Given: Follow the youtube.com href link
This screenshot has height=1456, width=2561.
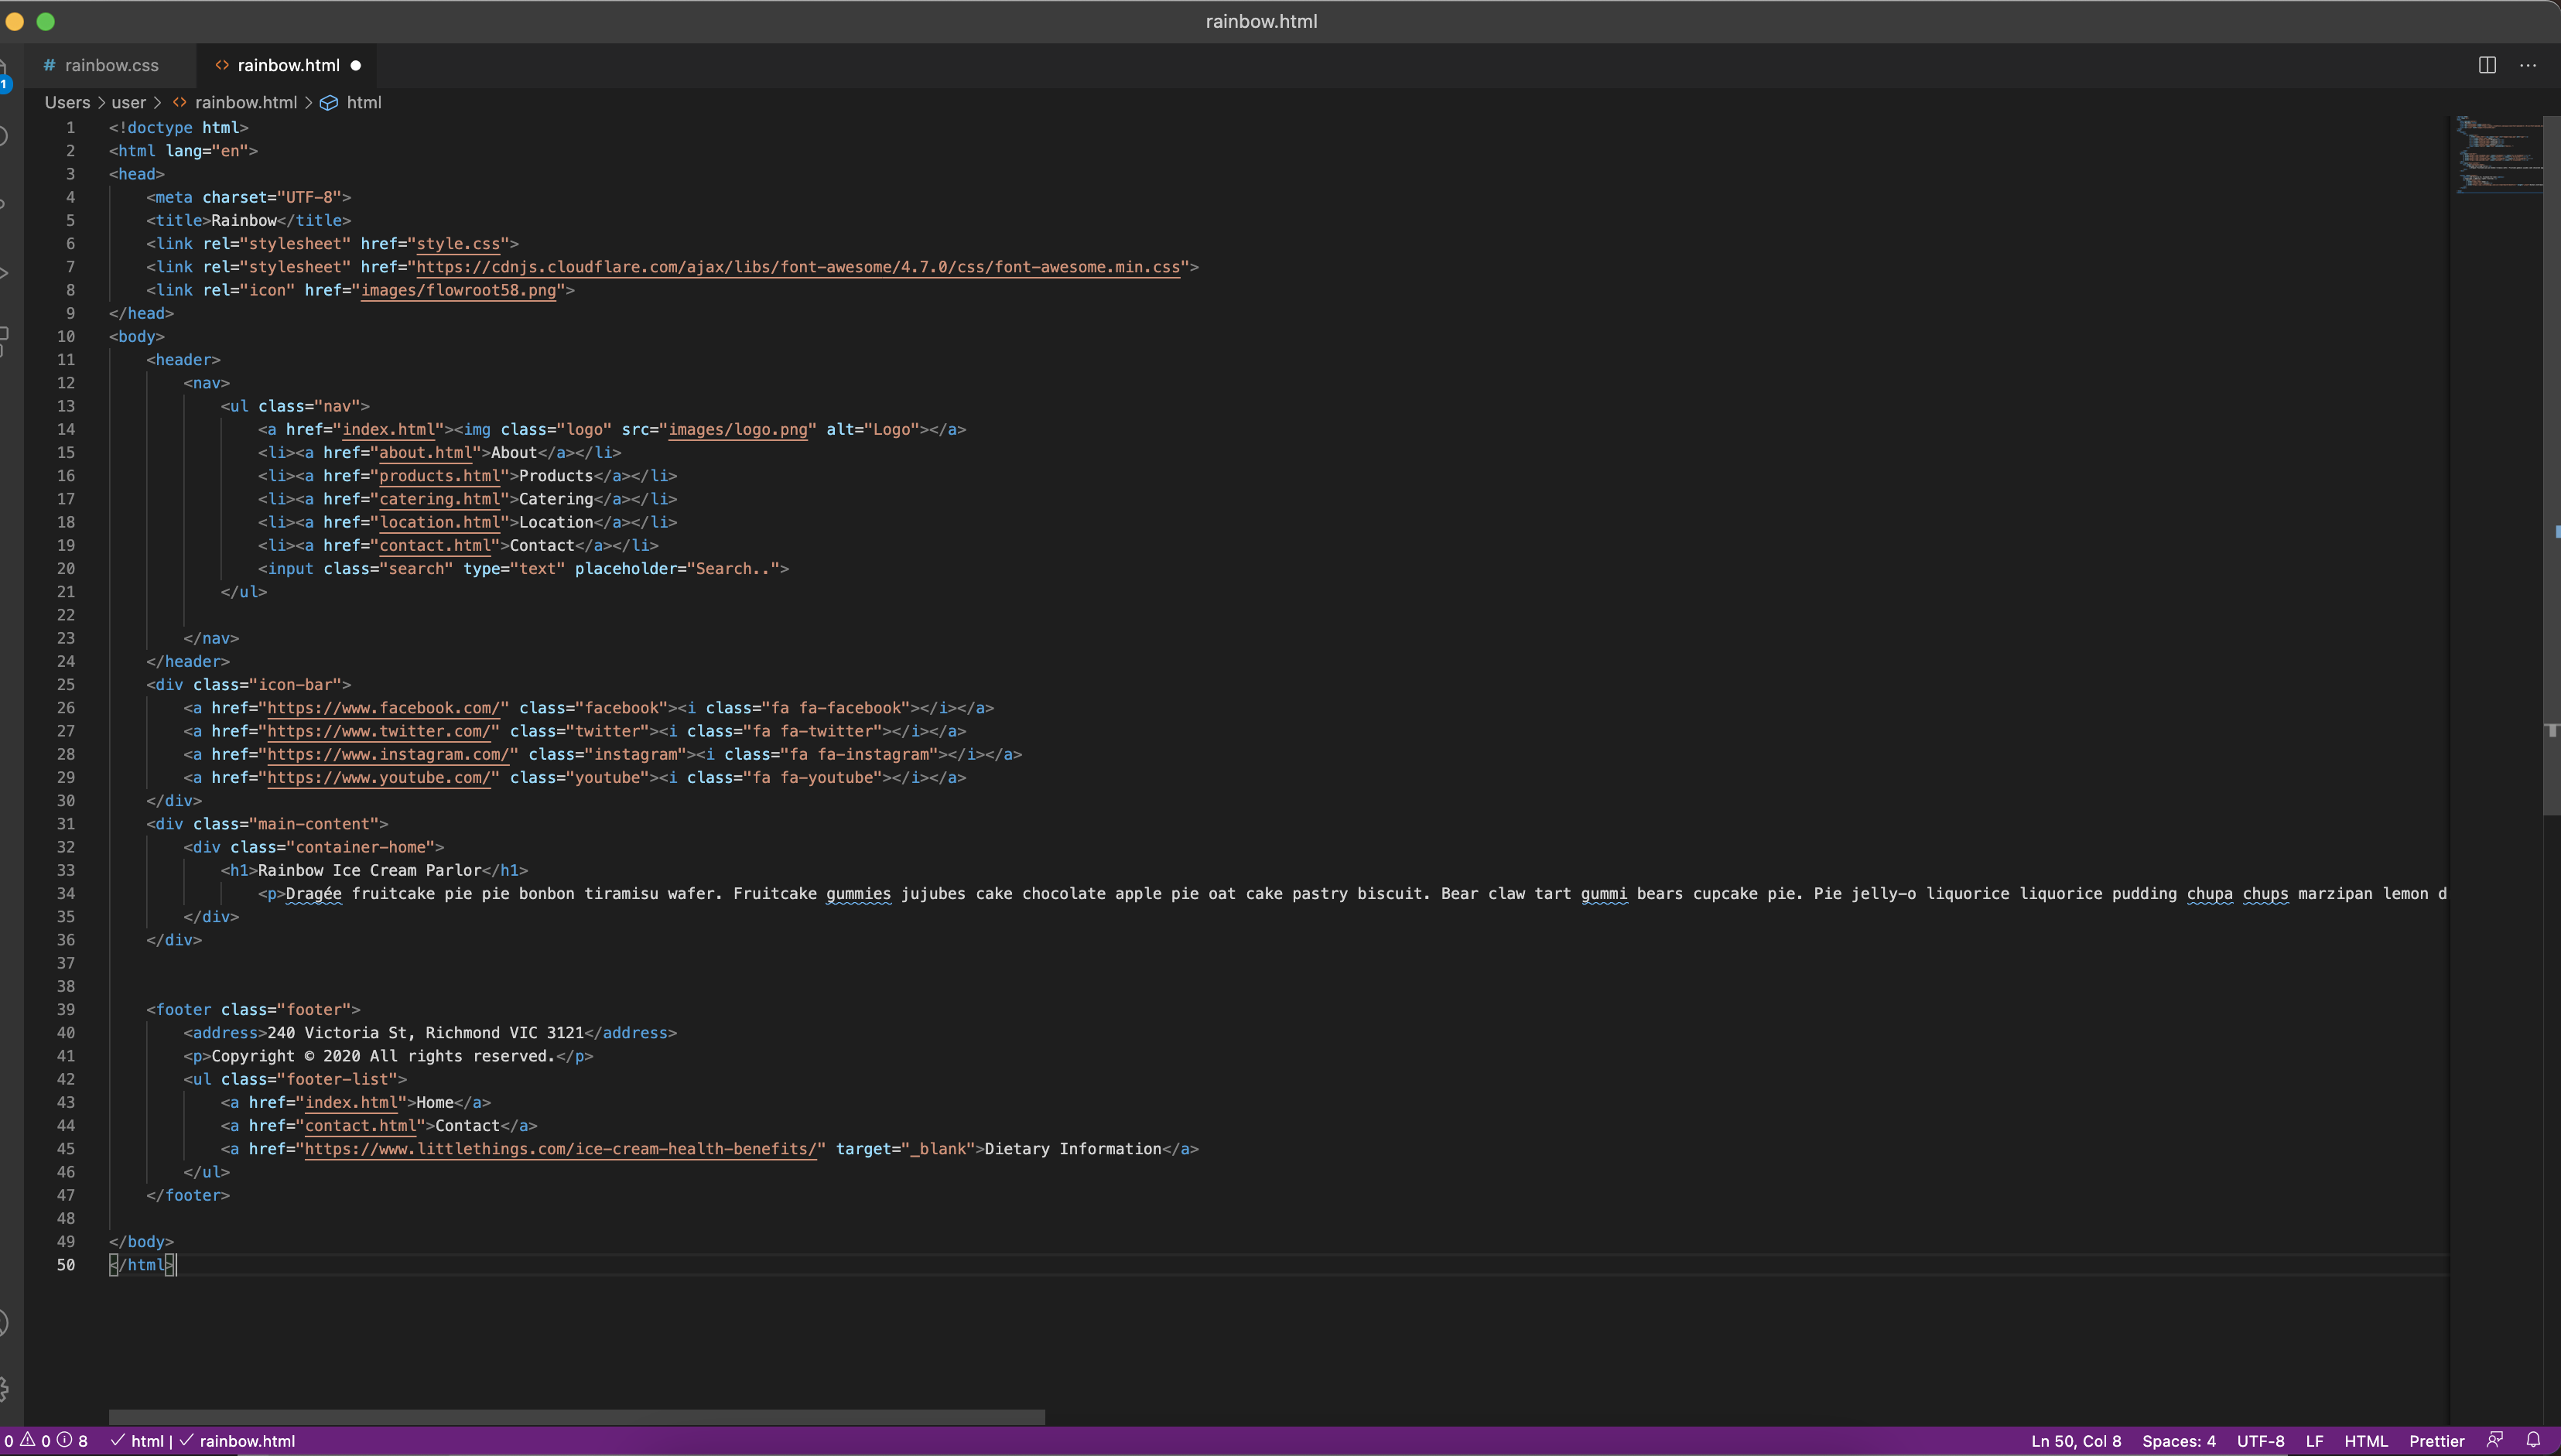Looking at the screenshot, I should click(x=379, y=777).
